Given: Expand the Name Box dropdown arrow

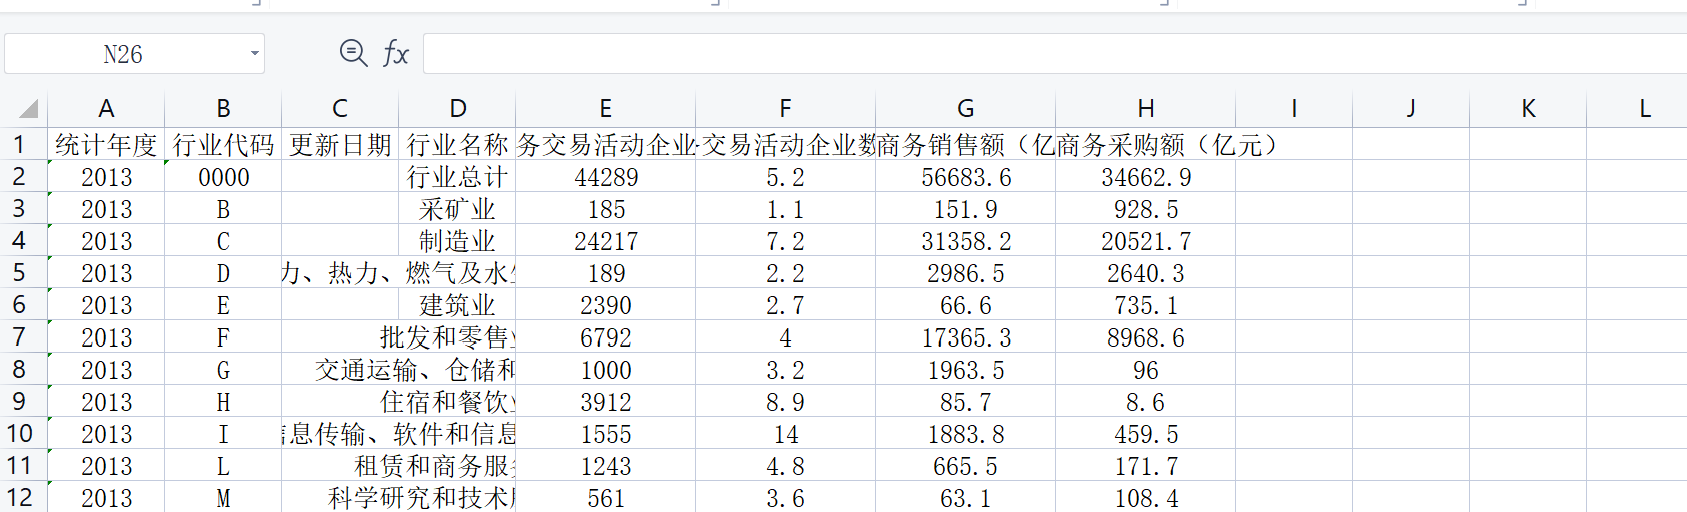Looking at the screenshot, I should (255, 54).
